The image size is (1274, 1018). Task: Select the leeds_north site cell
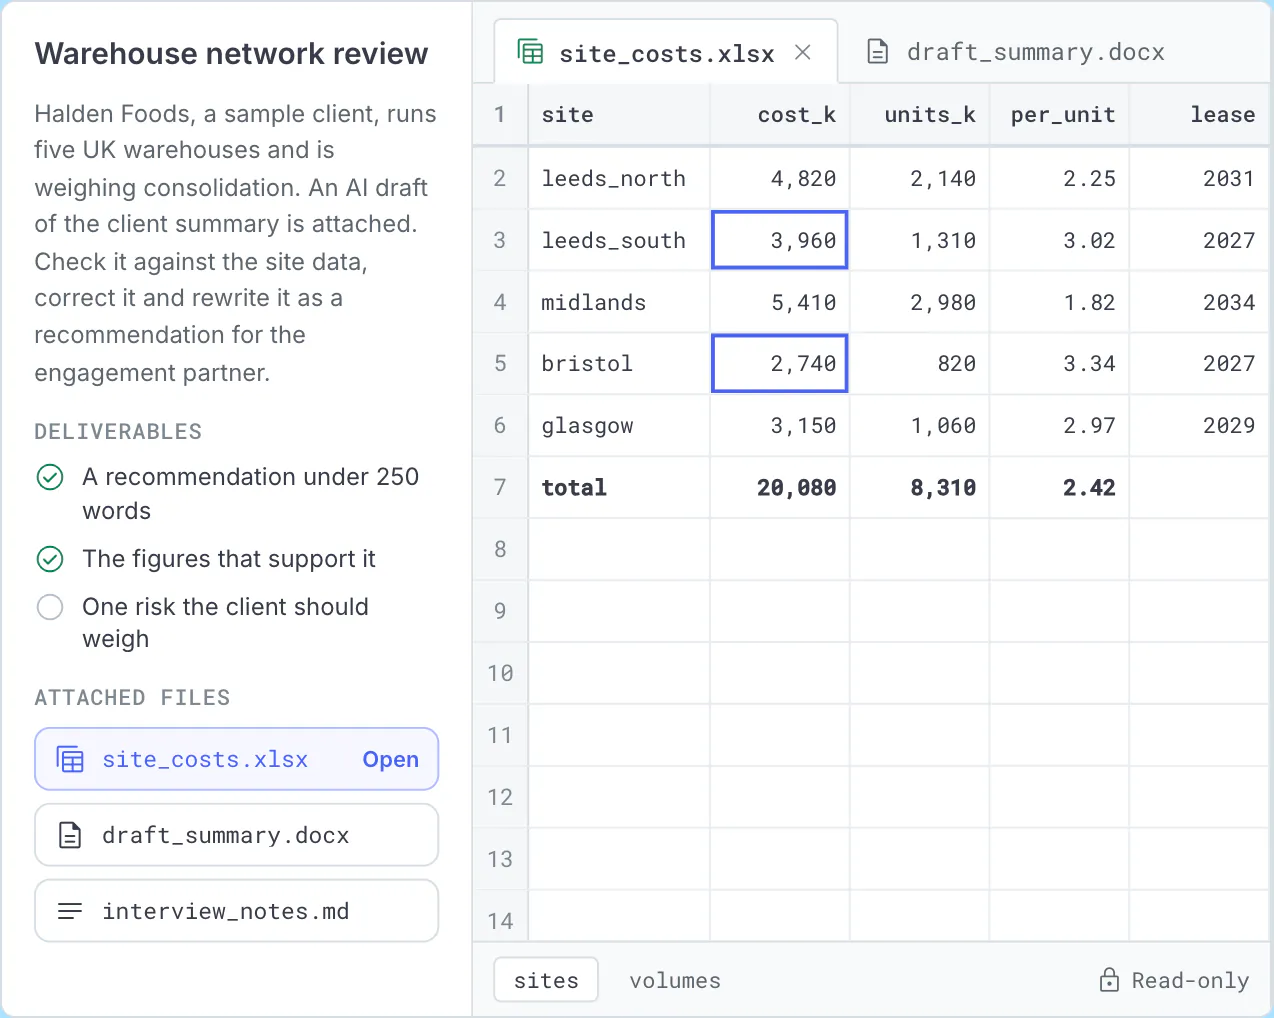coord(619,178)
